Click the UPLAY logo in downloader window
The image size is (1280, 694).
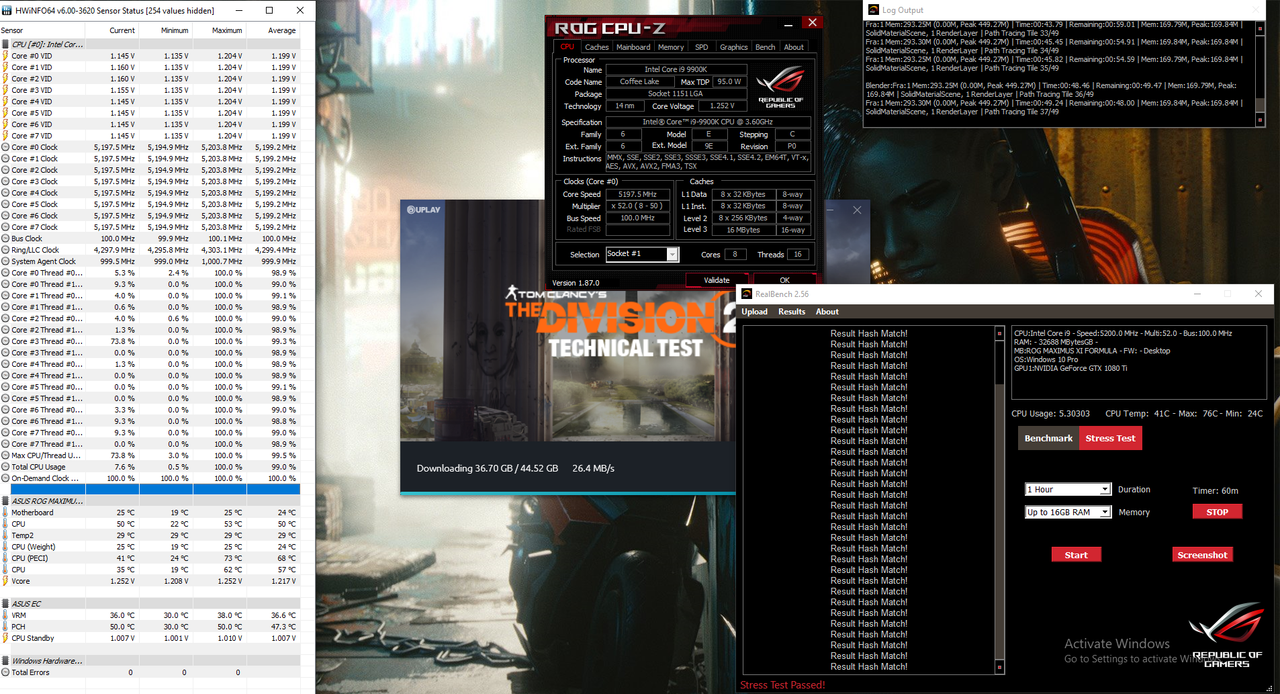click(422, 210)
